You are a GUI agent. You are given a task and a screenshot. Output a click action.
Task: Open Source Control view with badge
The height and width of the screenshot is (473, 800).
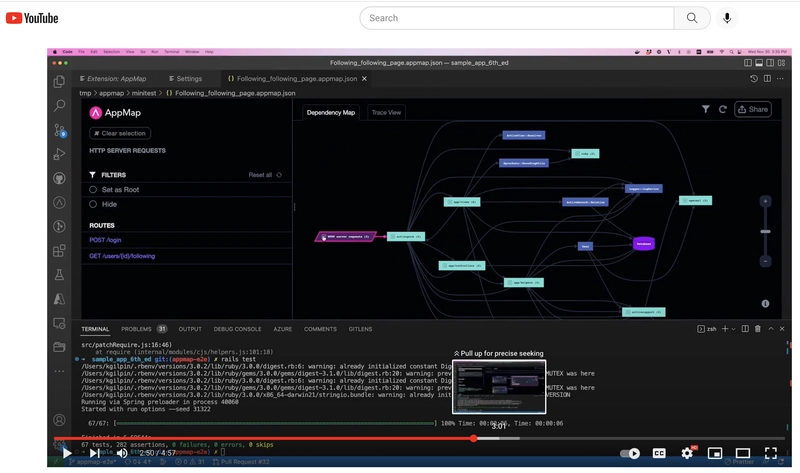pyautogui.click(x=60, y=130)
